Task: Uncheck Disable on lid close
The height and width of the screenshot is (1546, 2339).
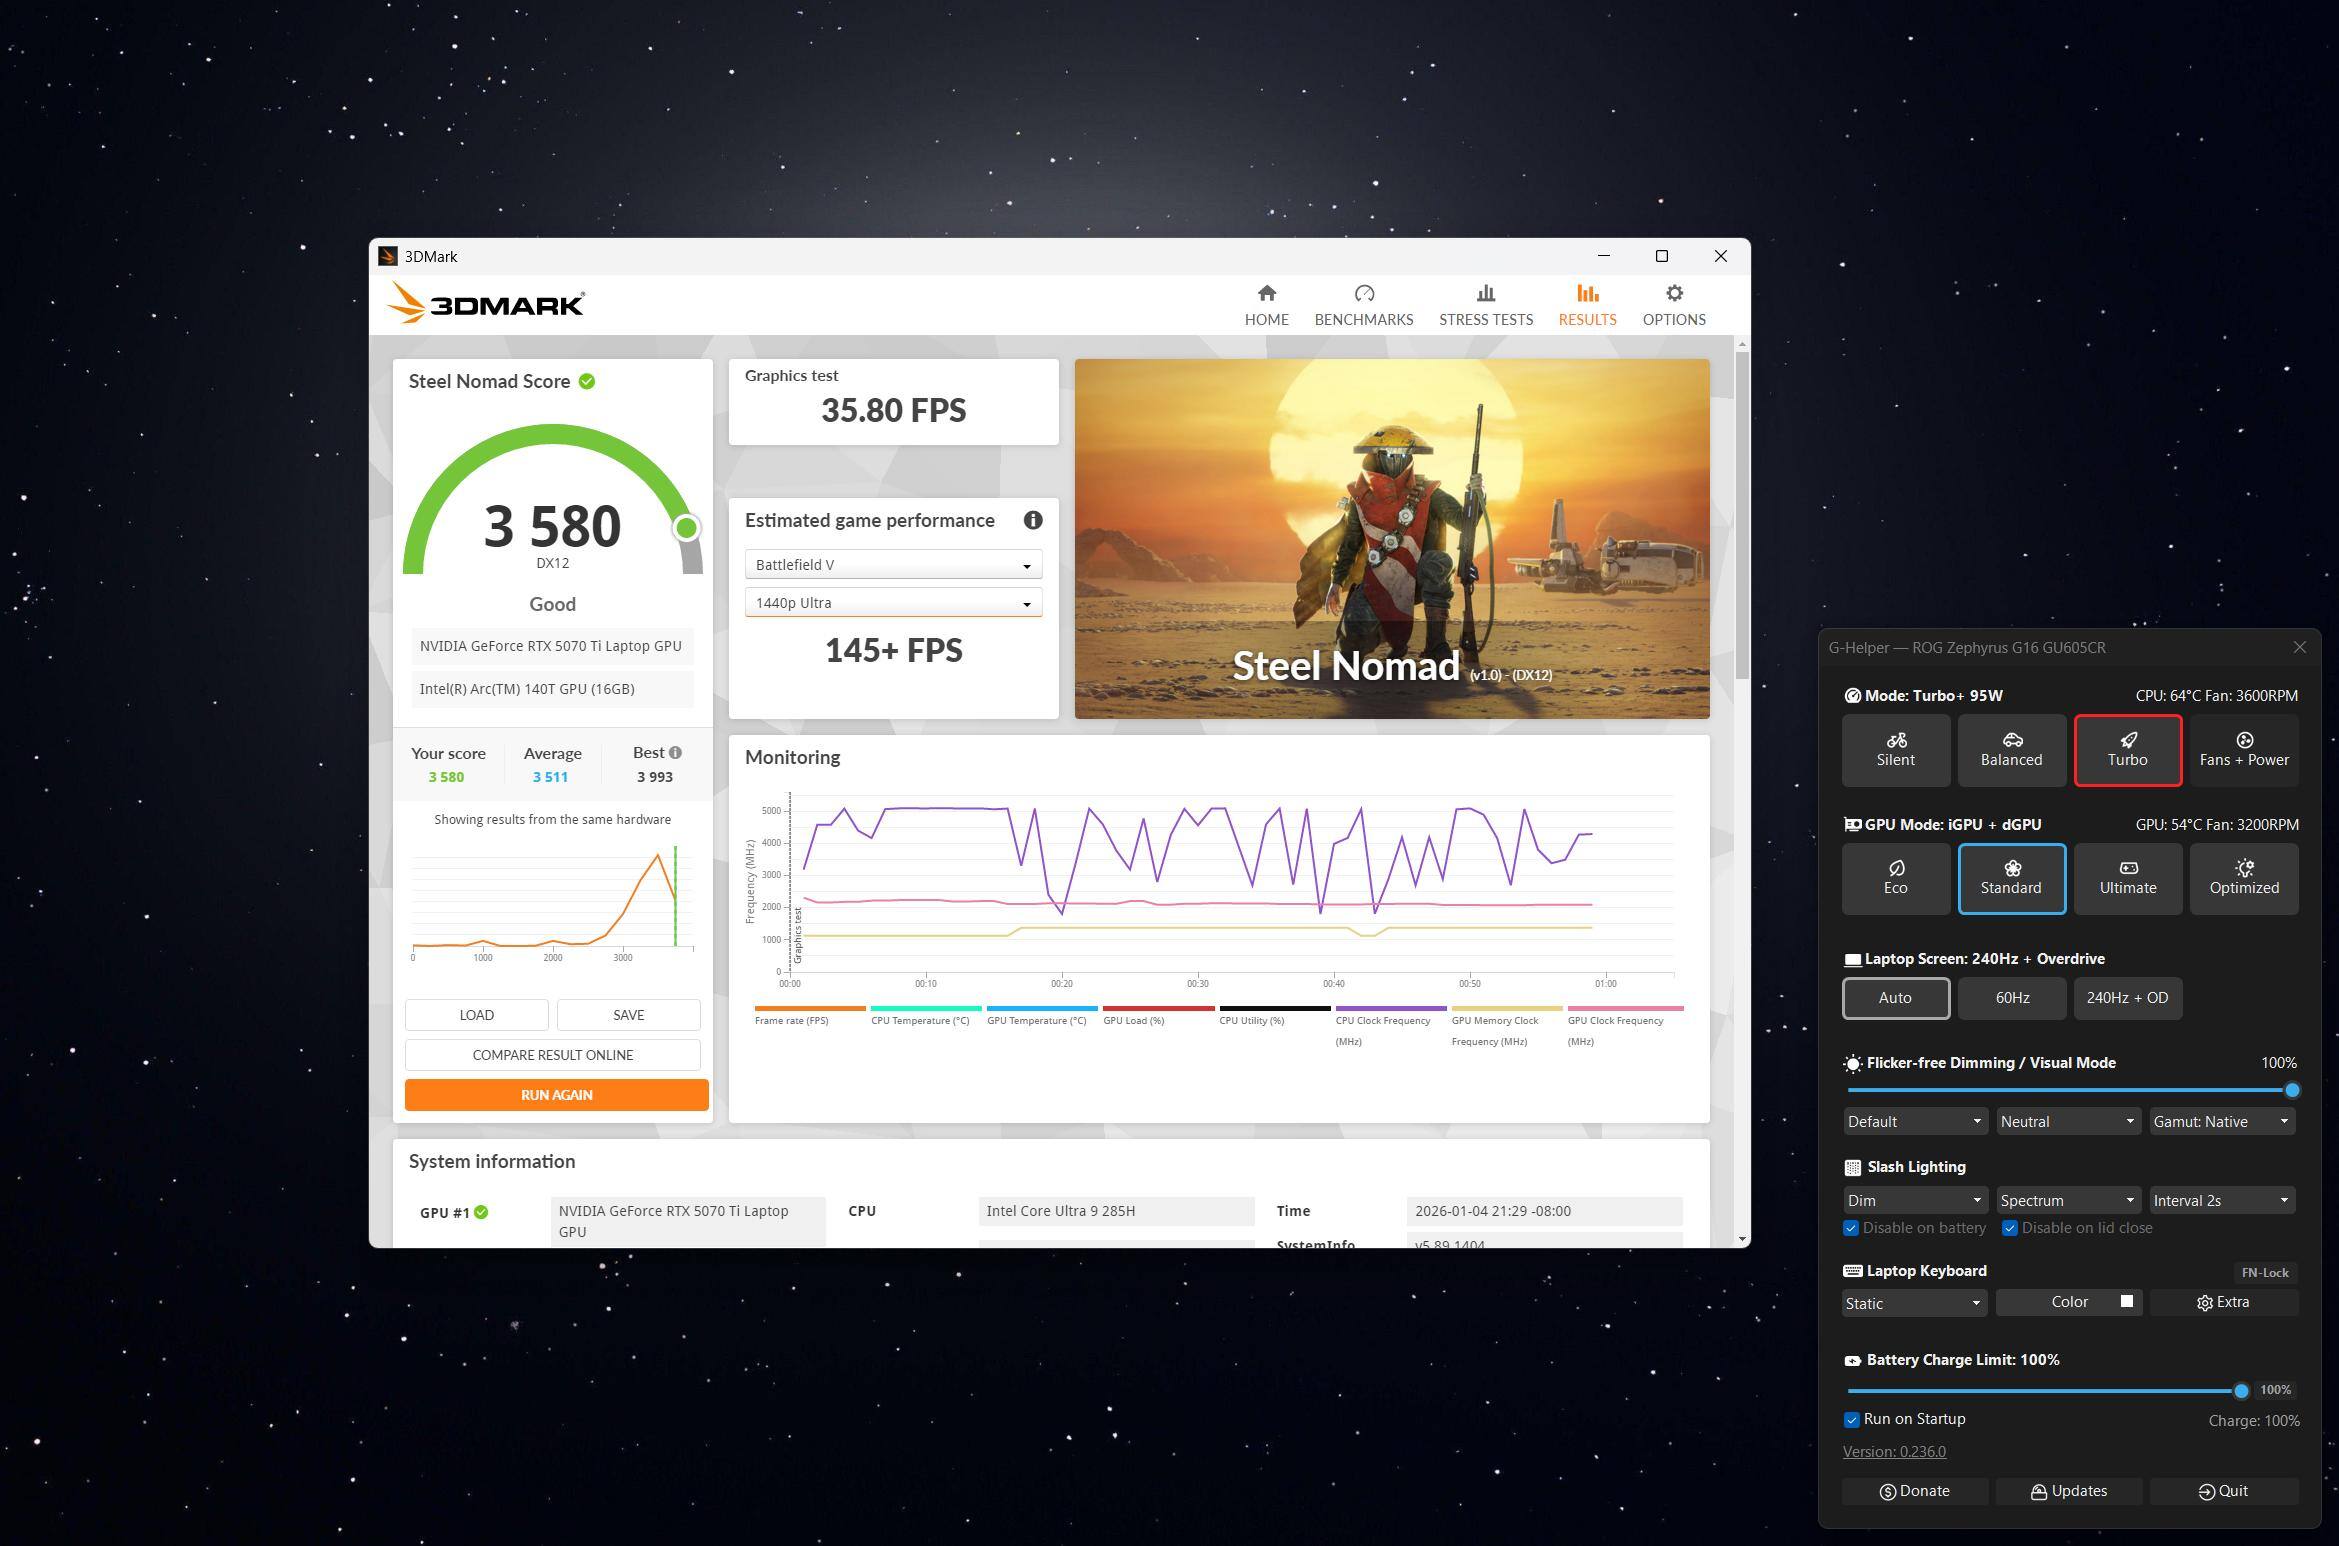Action: click(2009, 1228)
